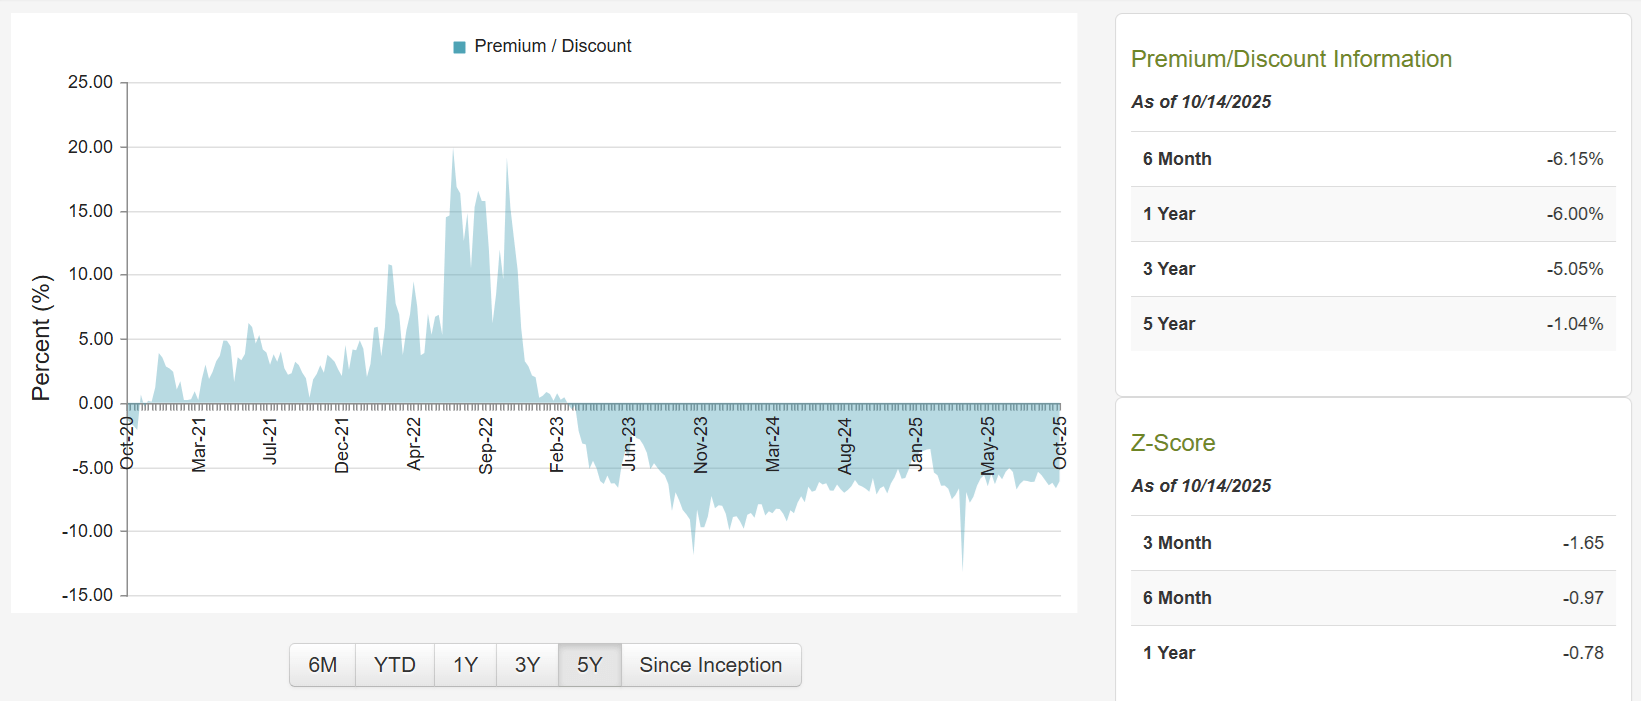
Task: Click the Premium / Discount legend label
Action: pyautogui.click(x=553, y=46)
